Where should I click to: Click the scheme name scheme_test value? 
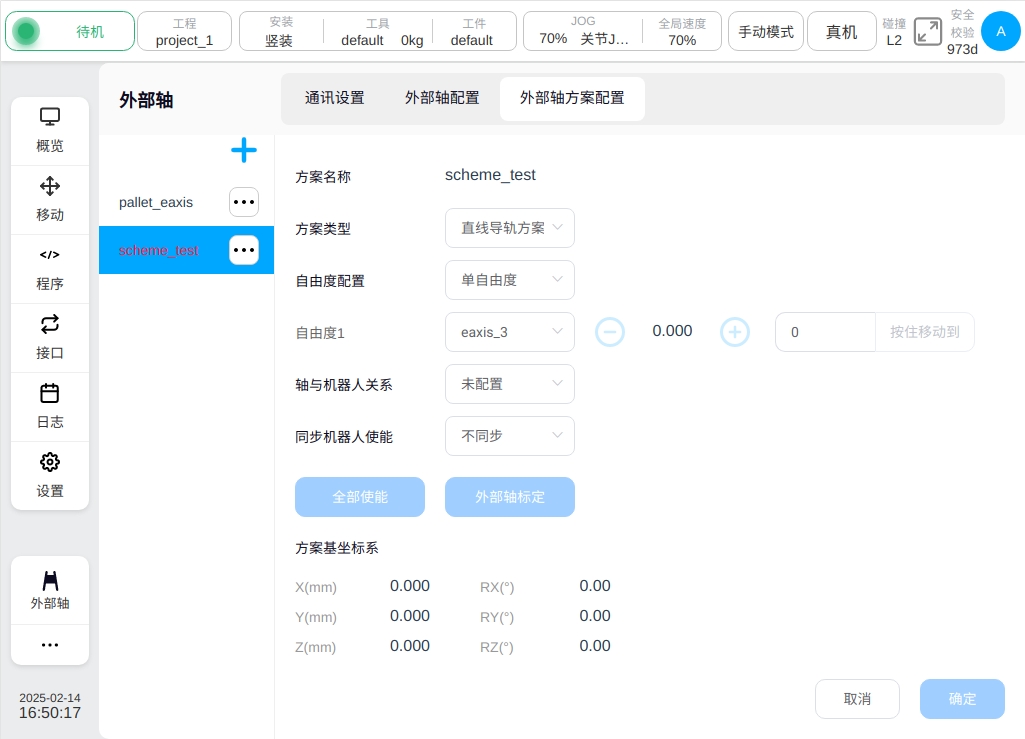[x=490, y=175]
